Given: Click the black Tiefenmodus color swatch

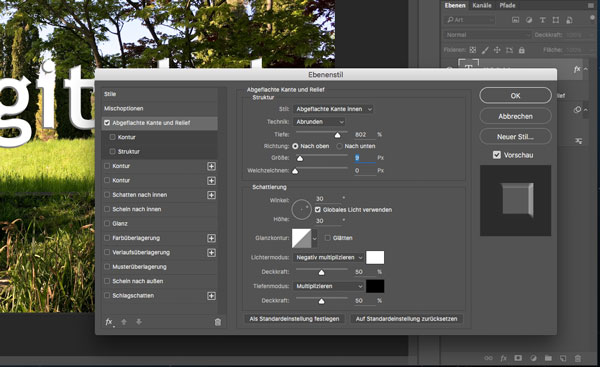Looking at the screenshot, I should click(x=375, y=286).
